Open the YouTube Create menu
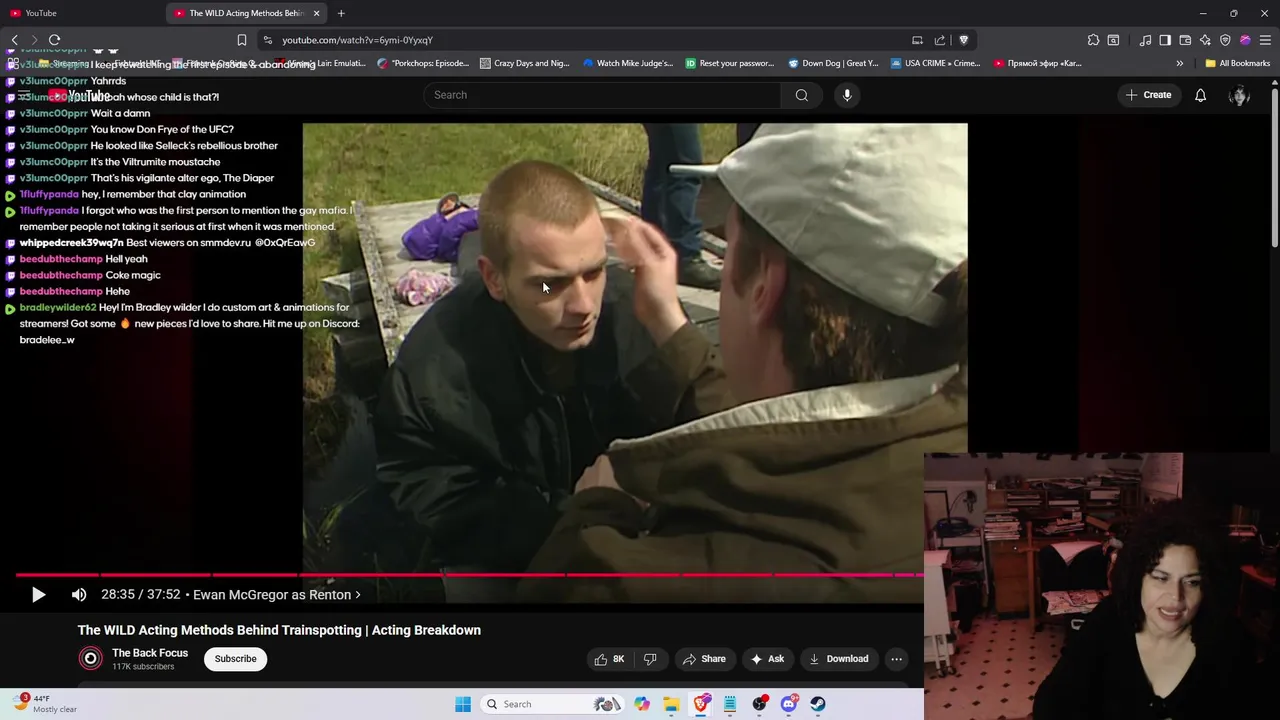Screen dimensions: 1280x720 (x=1147, y=95)
